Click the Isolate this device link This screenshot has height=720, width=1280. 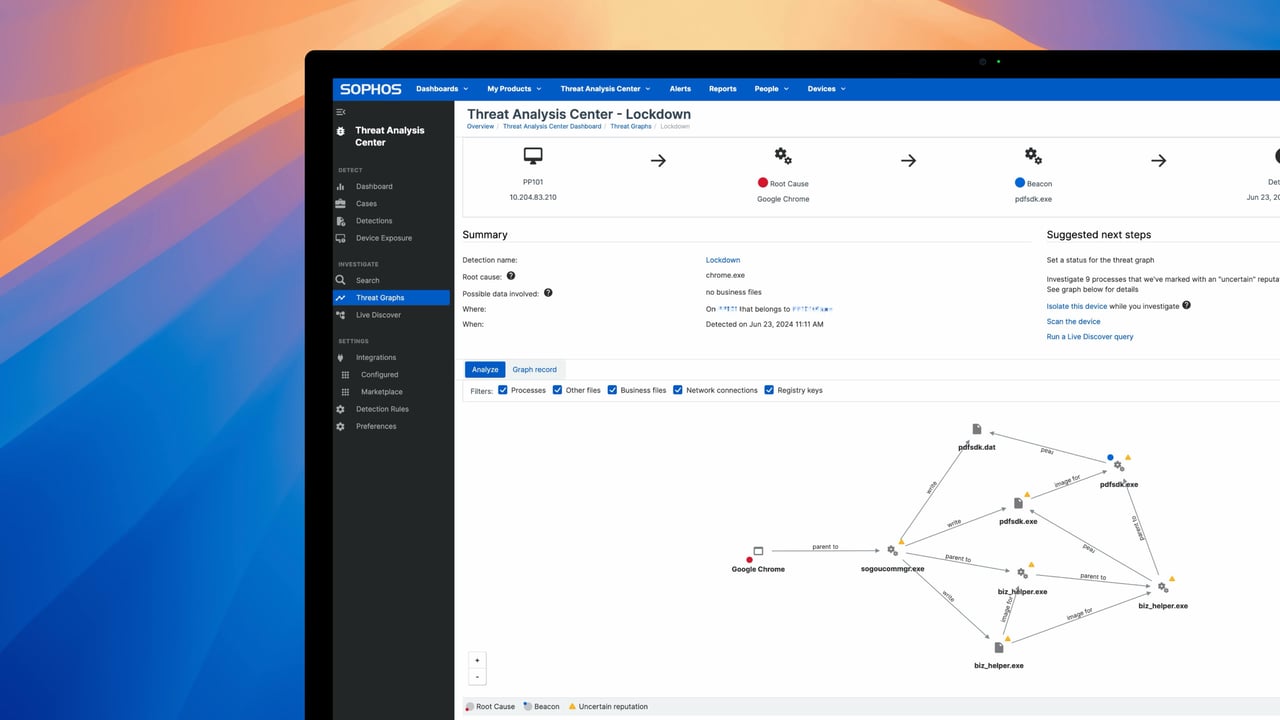(x=1077, y=306)
